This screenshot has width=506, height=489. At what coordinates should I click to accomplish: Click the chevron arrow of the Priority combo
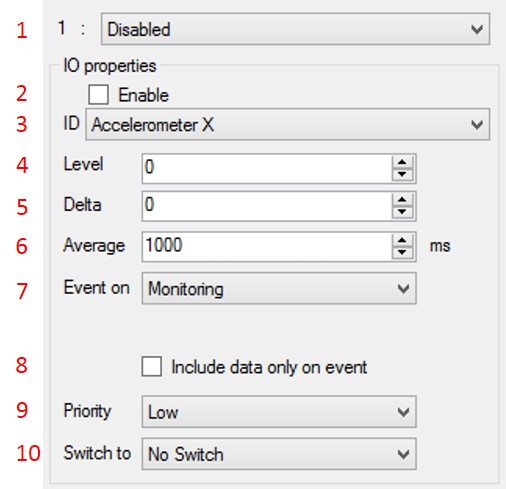coord(403,412)
